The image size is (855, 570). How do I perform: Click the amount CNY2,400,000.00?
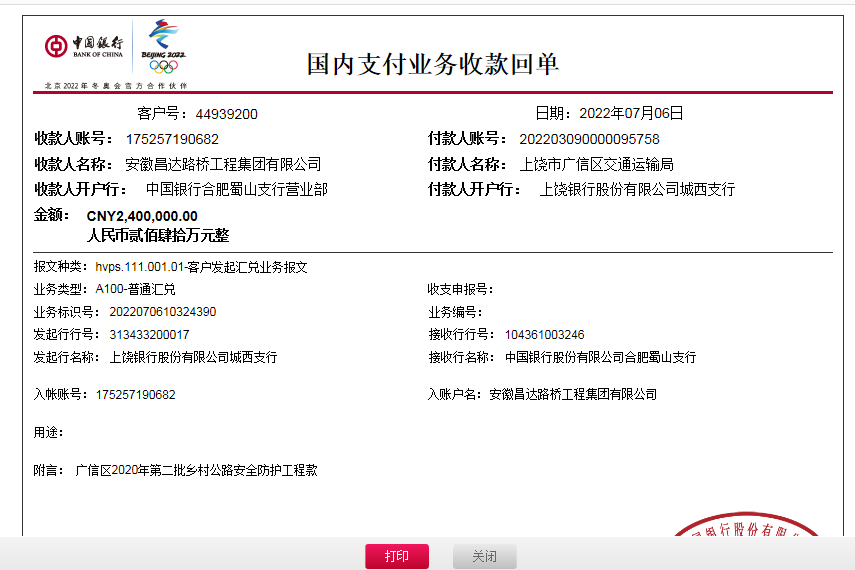142,215
